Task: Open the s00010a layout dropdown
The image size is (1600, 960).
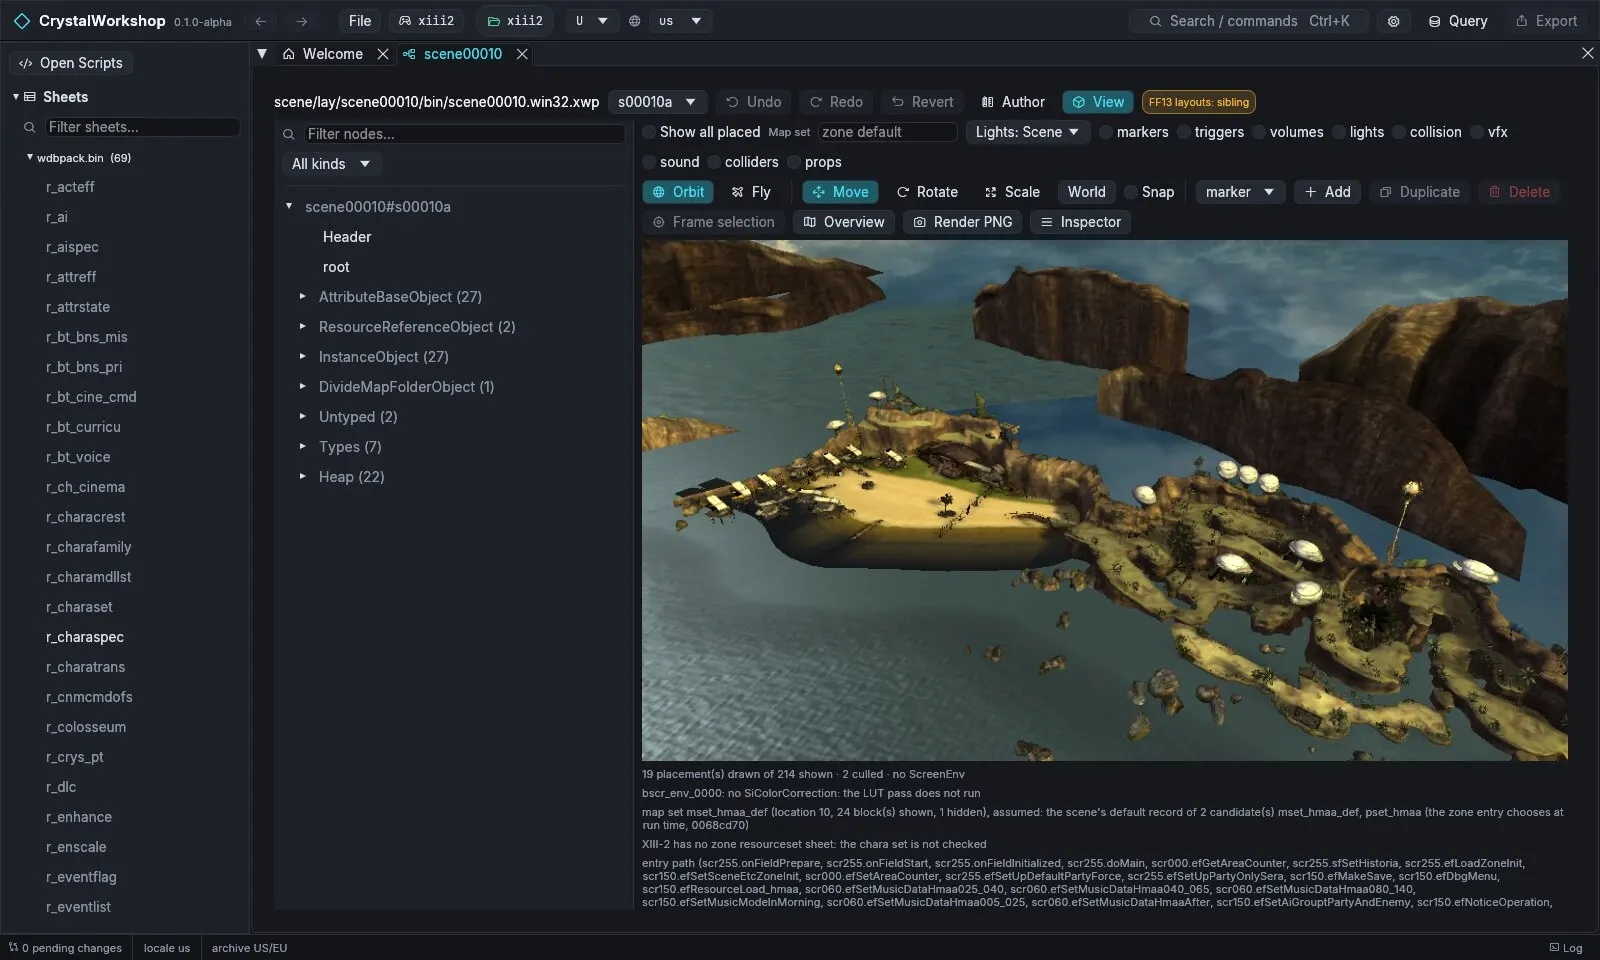Action: (x=657, y=102)
